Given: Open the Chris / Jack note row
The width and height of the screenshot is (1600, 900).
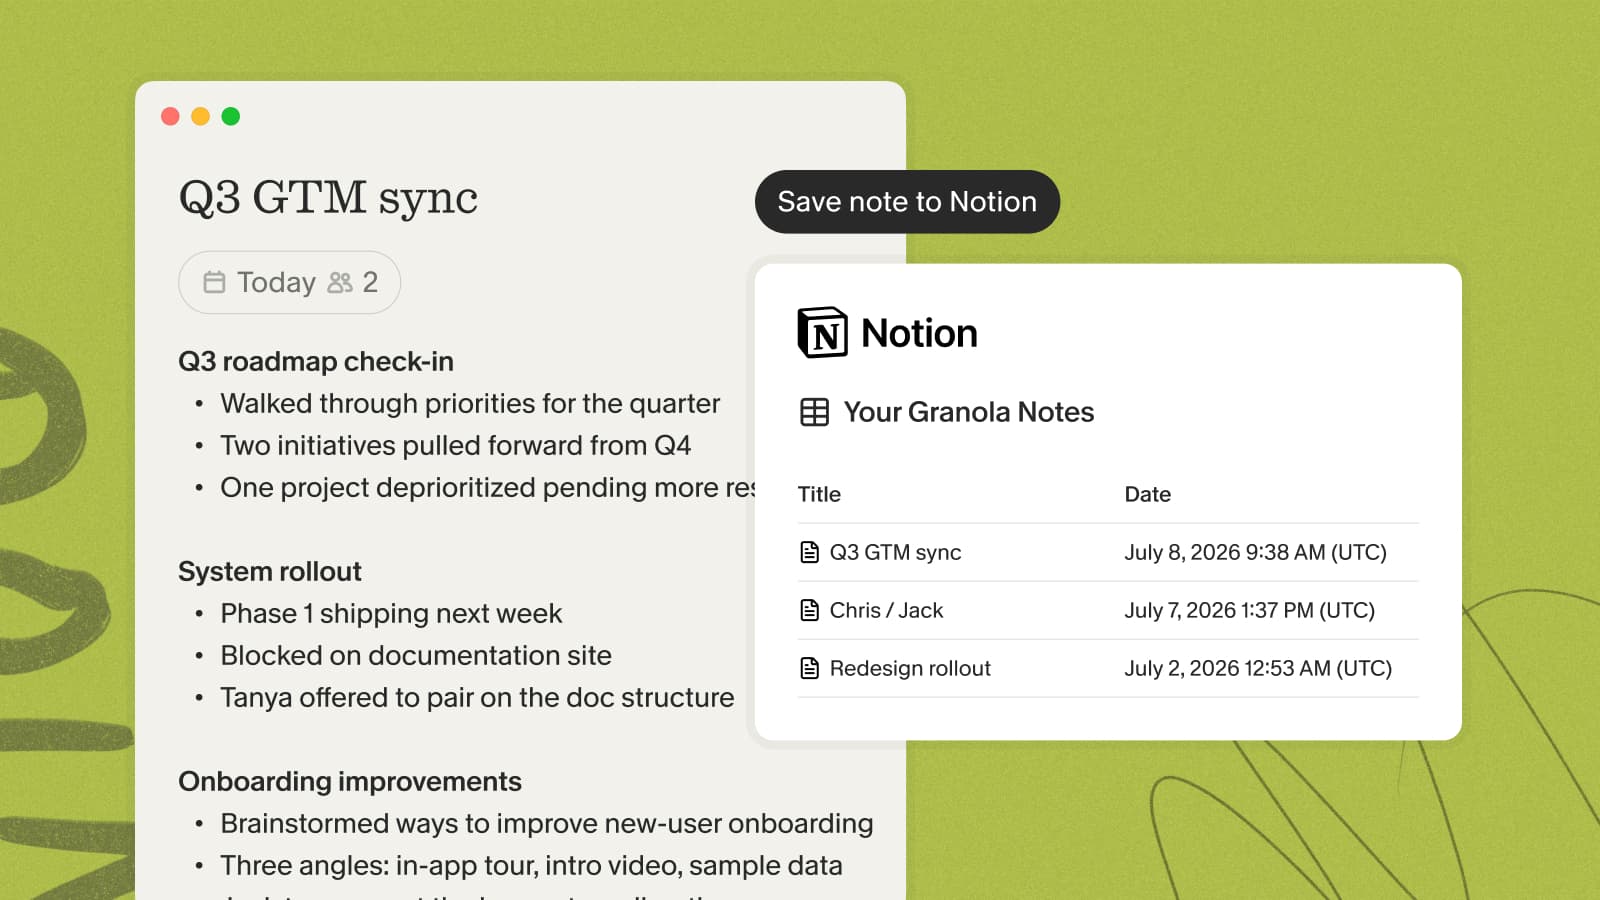Looking at the screenshot, I should [x=1108, y=610].
